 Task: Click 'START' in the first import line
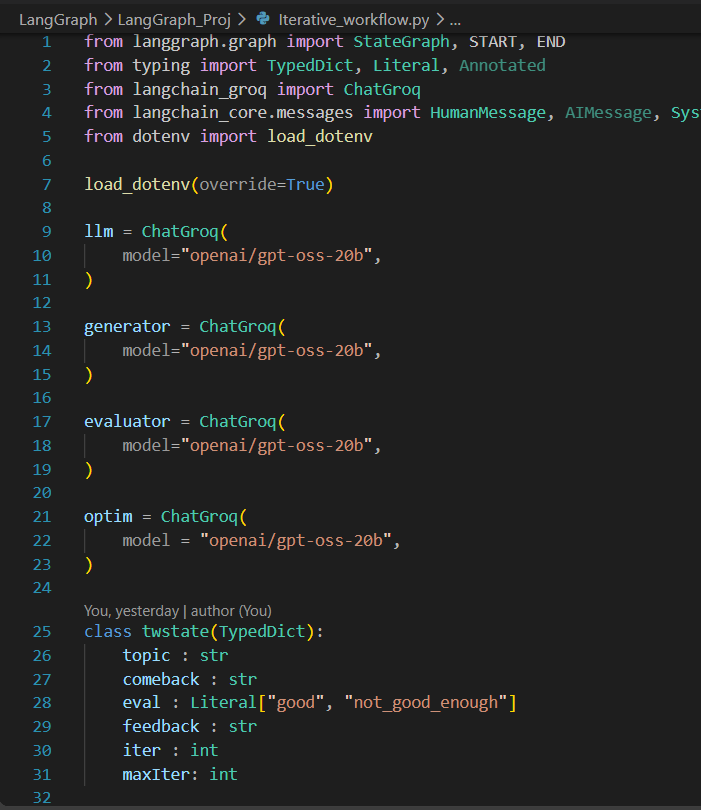[492, 42]
